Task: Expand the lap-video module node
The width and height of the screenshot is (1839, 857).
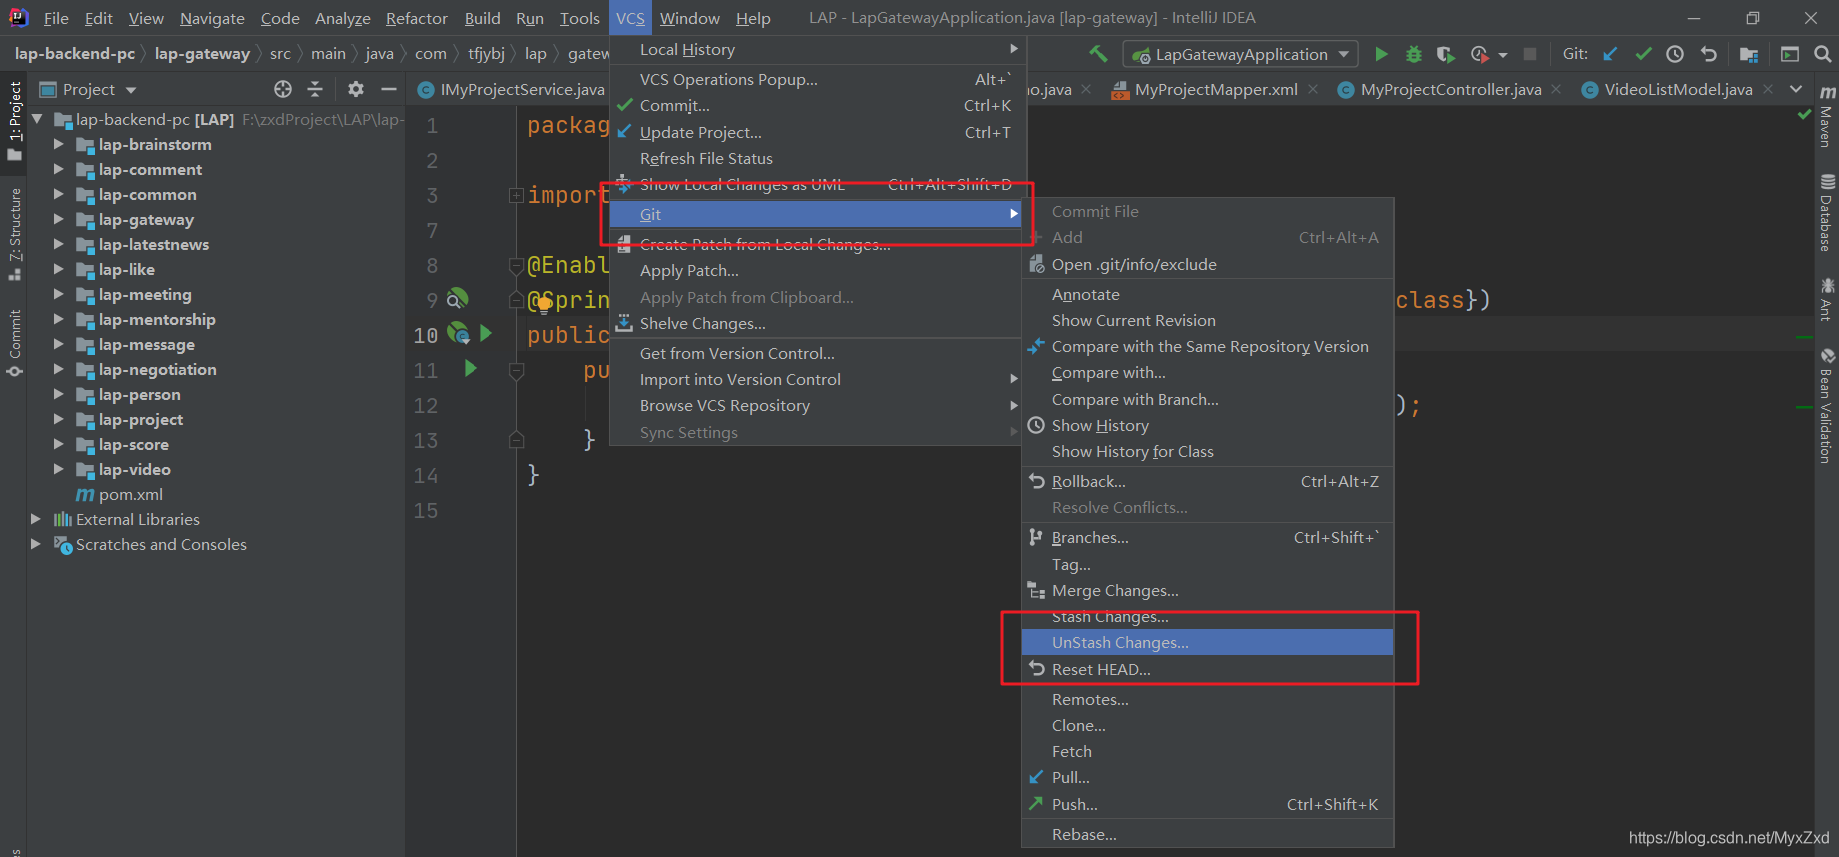Action: click(x=58, y=469)
